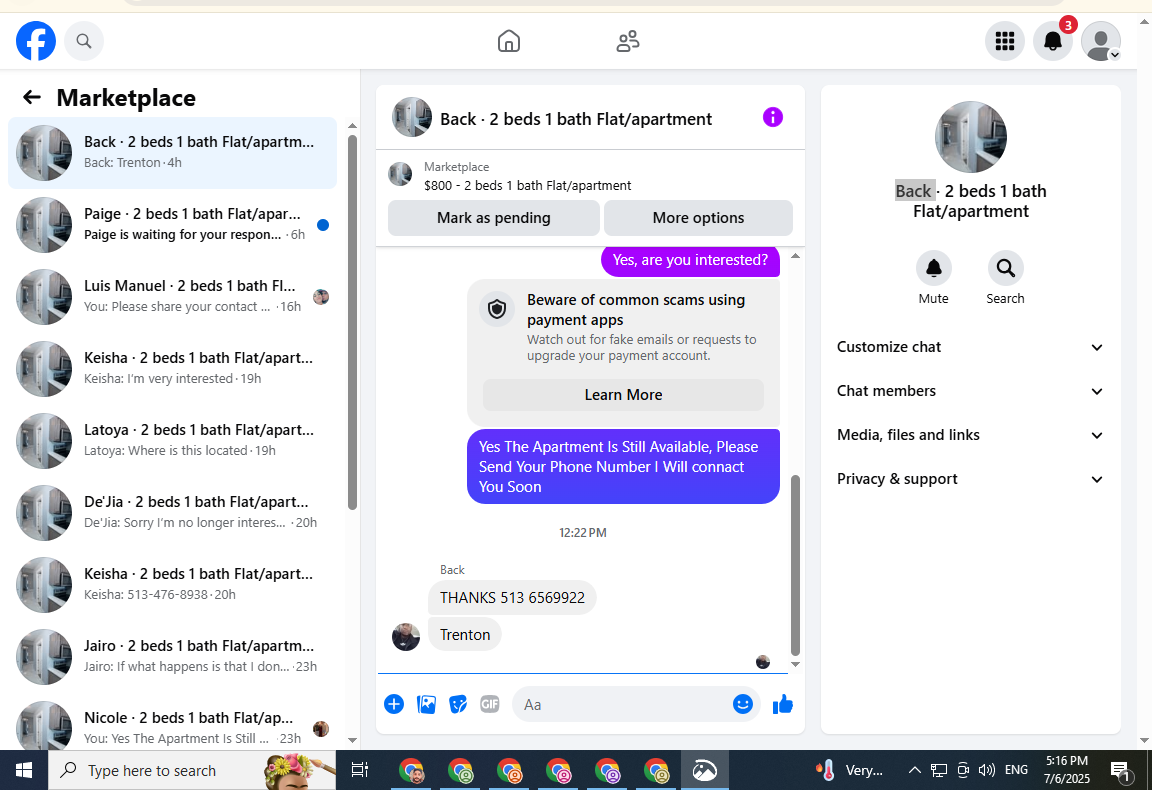This screenshot has height=790, width=1152.
Task: Choose a sticker from the sticker icon
Action: click(458, 704)
